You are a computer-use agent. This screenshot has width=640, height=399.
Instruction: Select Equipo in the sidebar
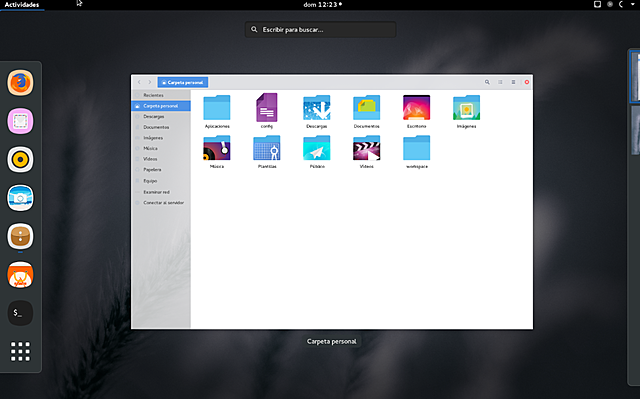pos(161,181)
